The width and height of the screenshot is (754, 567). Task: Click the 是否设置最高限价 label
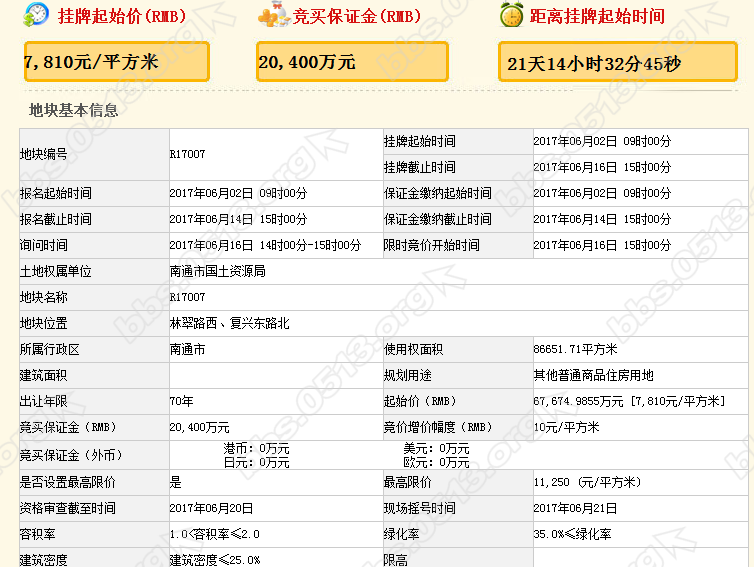pos(68,482)
